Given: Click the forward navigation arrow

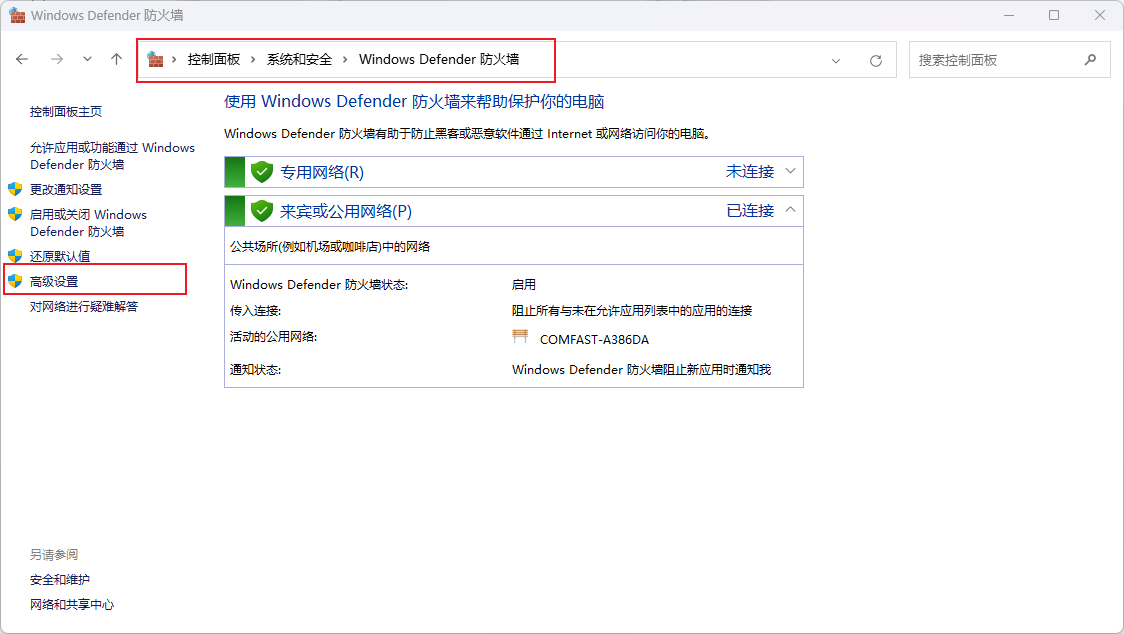Looking at the screenshot, I should tap(57, 60).
